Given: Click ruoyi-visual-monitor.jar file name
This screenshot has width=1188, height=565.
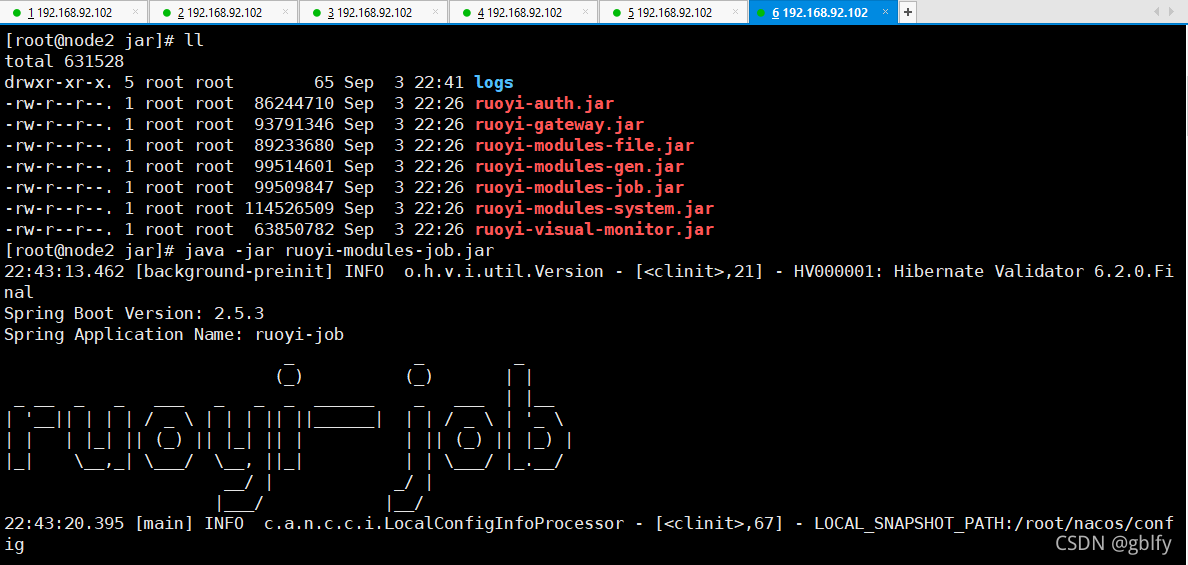Looking at the screenshot, I should (594, 229).
